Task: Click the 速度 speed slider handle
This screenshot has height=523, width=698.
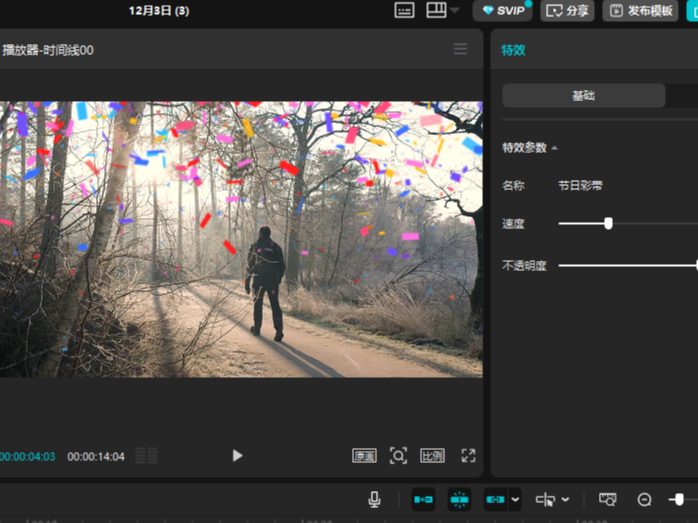Action: [x=608, y=223]
